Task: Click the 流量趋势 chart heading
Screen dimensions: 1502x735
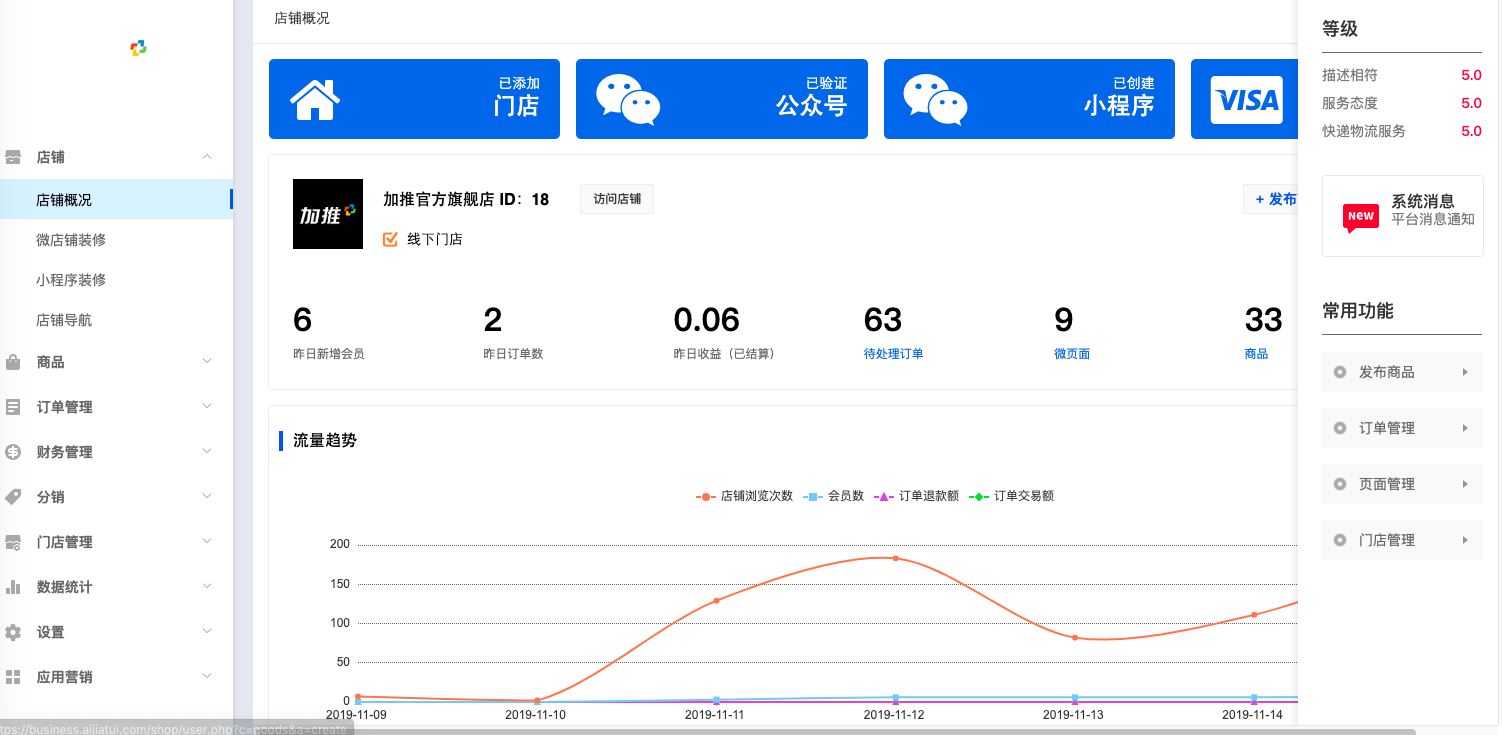Action: 325,440
